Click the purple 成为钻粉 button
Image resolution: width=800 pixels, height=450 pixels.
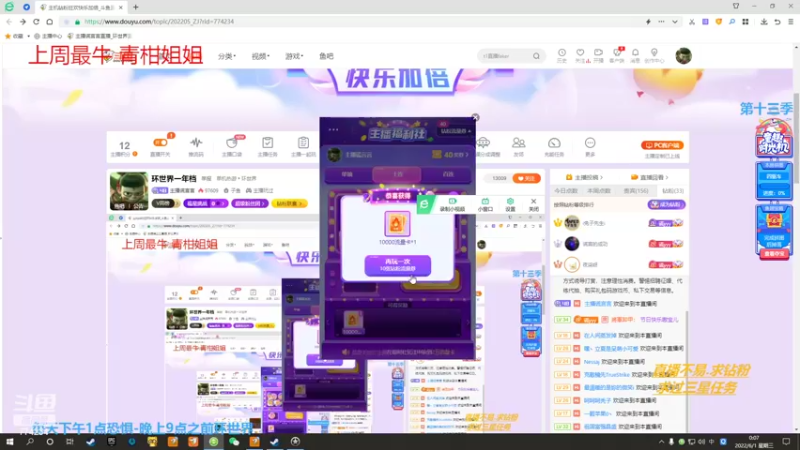tap(667, 205)
